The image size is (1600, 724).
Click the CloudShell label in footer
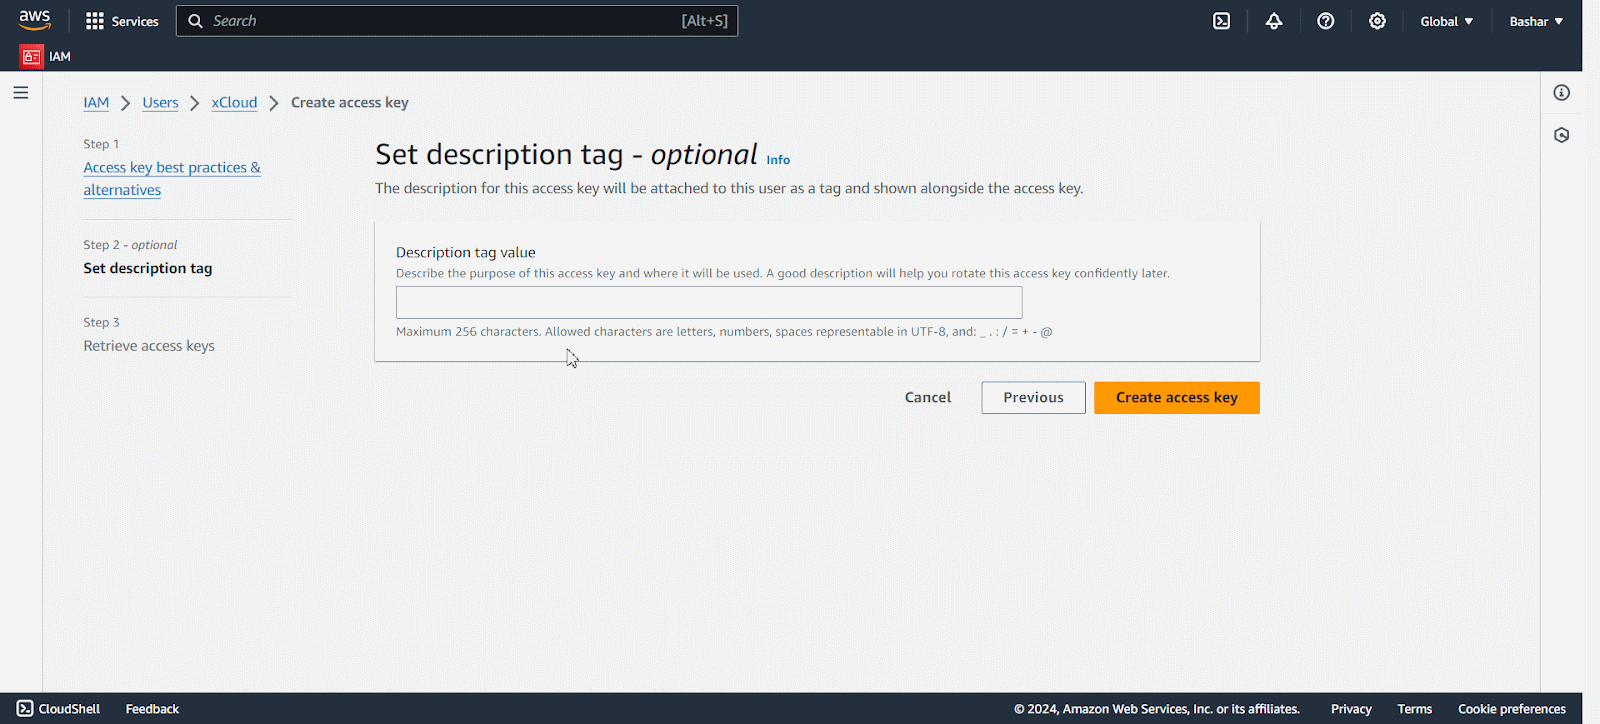click(x=69, y=709)
